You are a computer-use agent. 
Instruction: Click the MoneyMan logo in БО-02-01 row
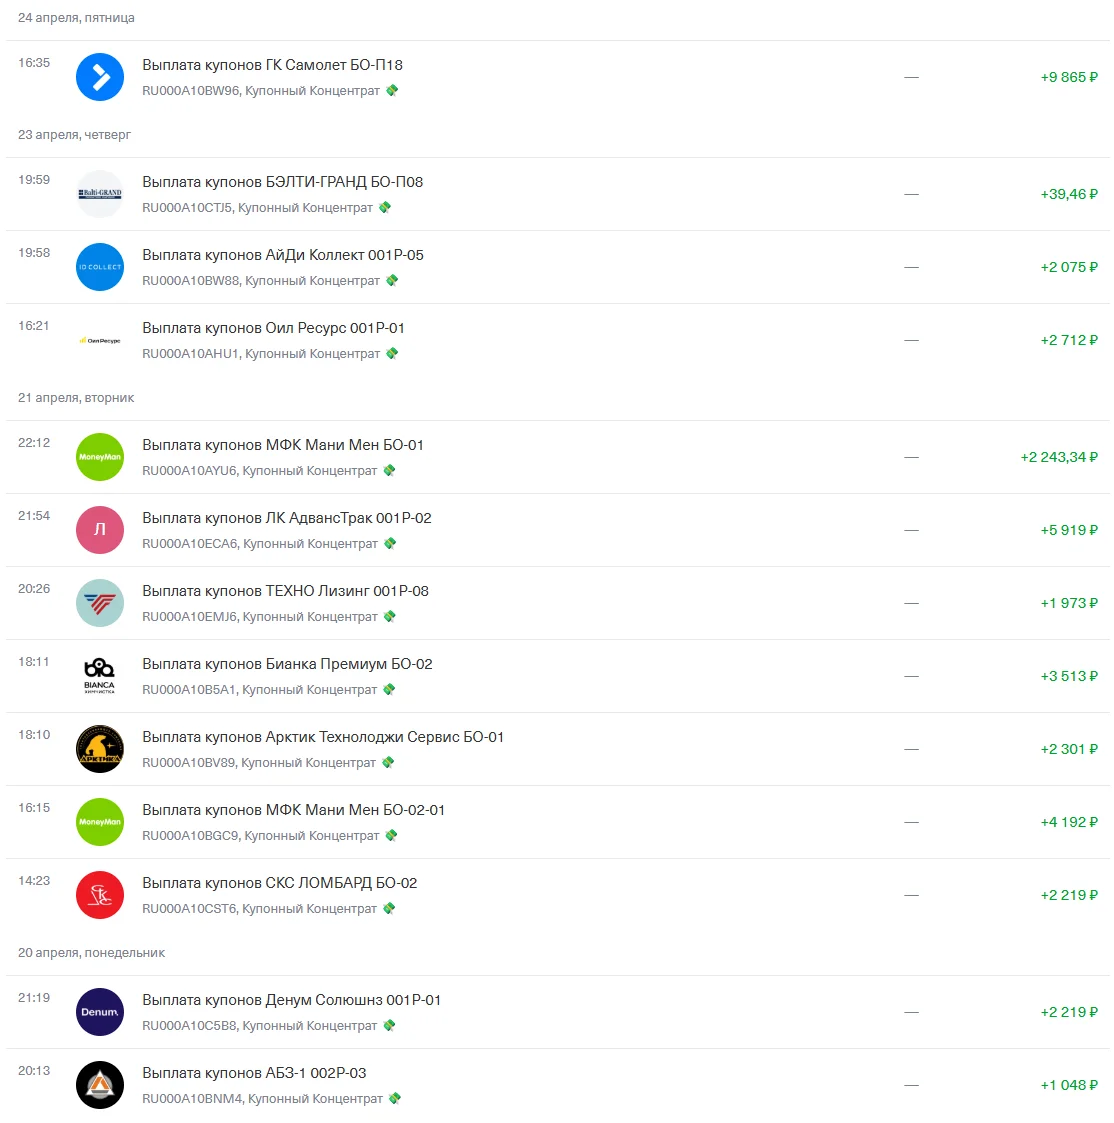[x=100, y=822]
